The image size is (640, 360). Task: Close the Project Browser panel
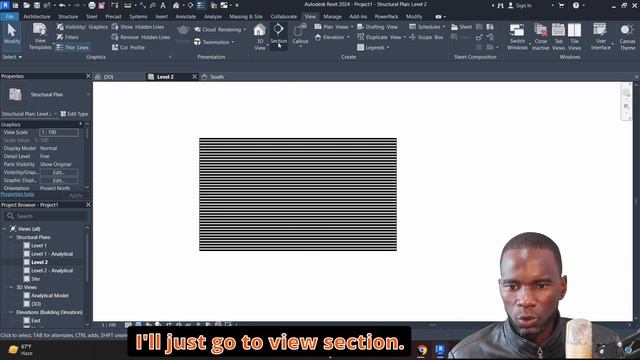click(88, 205)
